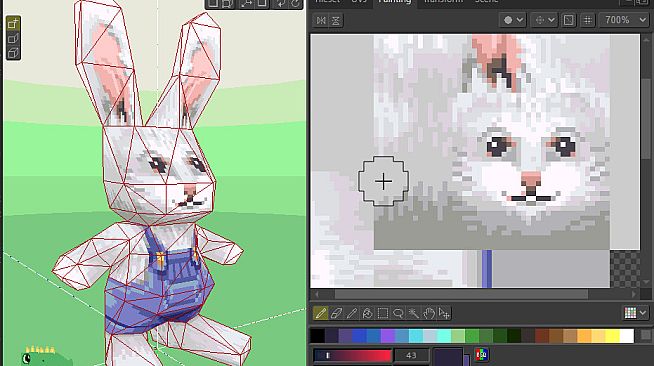Click the texture canvas vertical scrollbar

click(647, 118)
